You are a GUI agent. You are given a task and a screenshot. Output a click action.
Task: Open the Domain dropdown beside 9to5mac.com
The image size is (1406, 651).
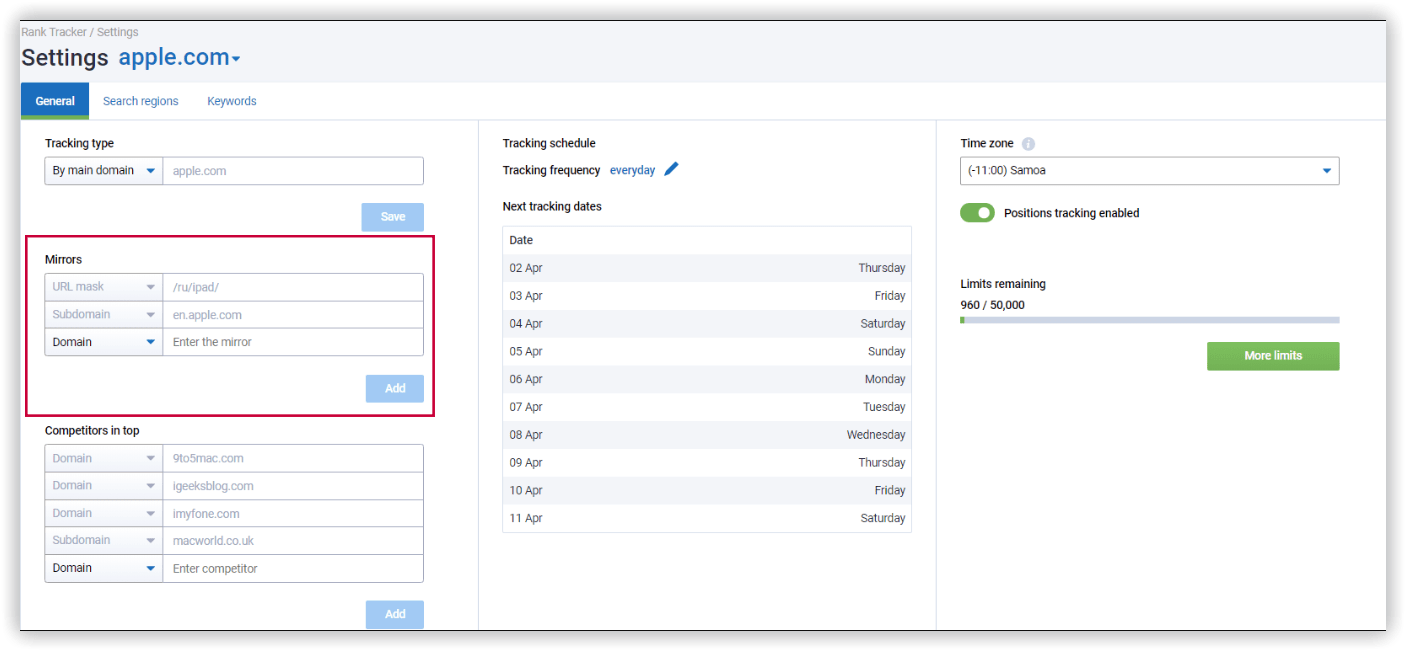104,458
